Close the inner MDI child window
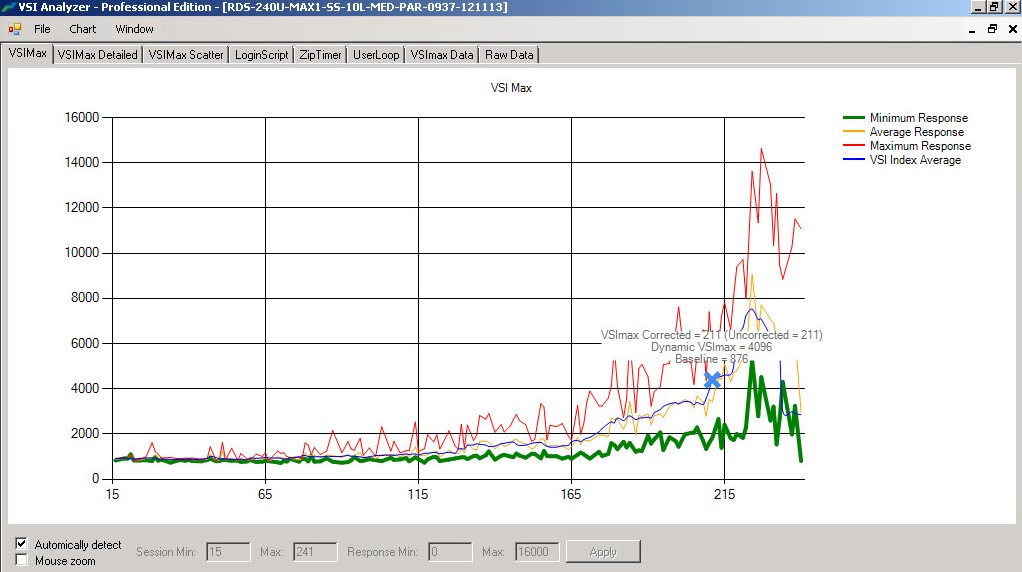Viewport: 1022px width, 572px height. point(1010,29)
